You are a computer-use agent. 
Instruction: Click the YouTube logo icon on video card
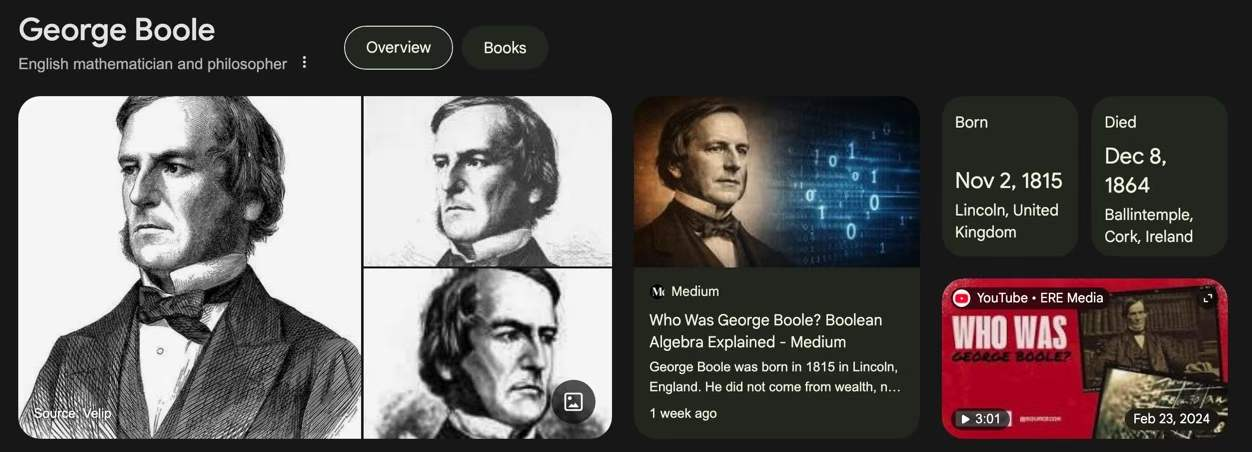pyautogui.click(x=961, y=298)
